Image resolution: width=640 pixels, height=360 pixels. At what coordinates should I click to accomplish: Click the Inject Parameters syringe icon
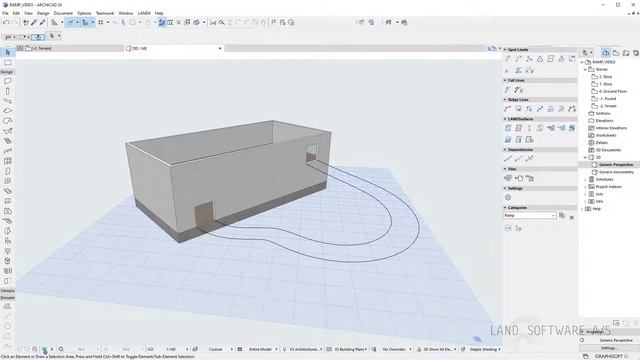[42, 22]
